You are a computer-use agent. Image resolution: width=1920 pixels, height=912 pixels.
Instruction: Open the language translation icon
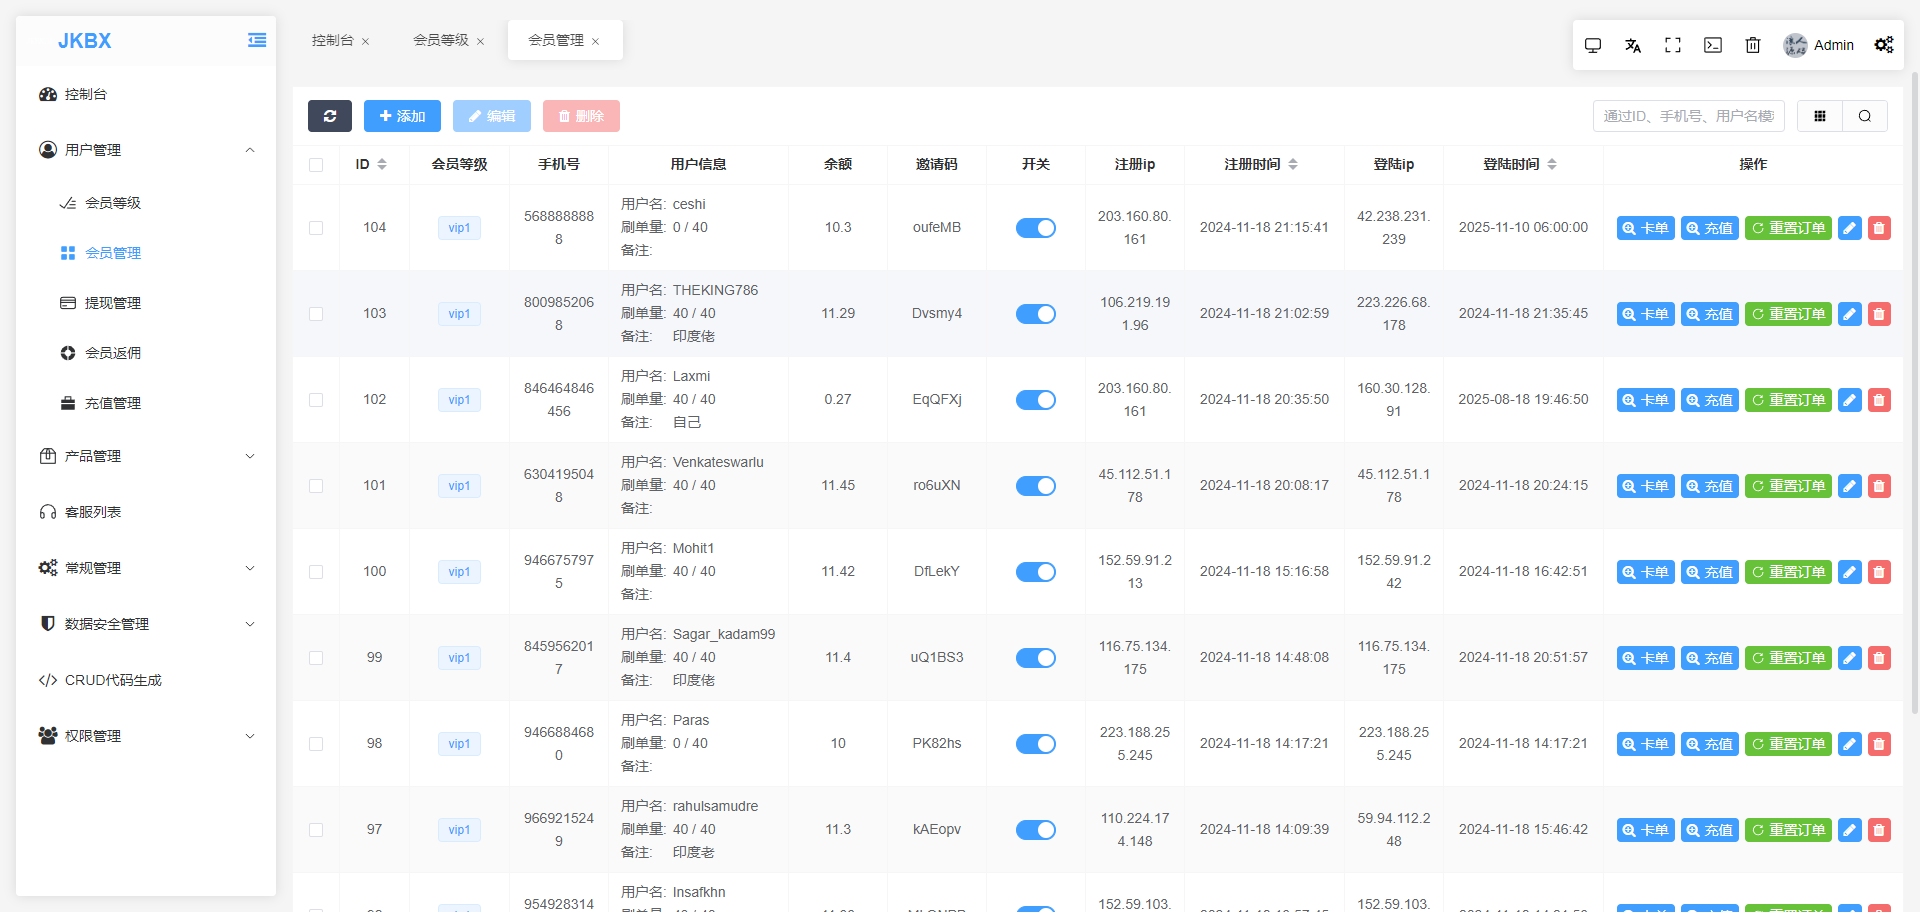tap(1633, 45)
